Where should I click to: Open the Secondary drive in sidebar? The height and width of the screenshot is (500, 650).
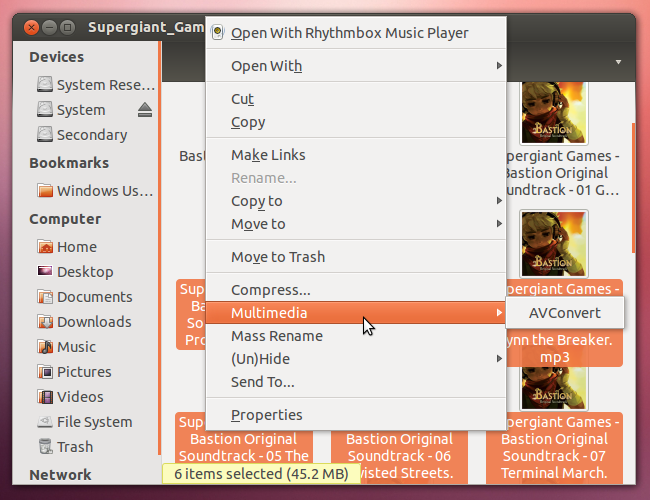click(92, 135)
